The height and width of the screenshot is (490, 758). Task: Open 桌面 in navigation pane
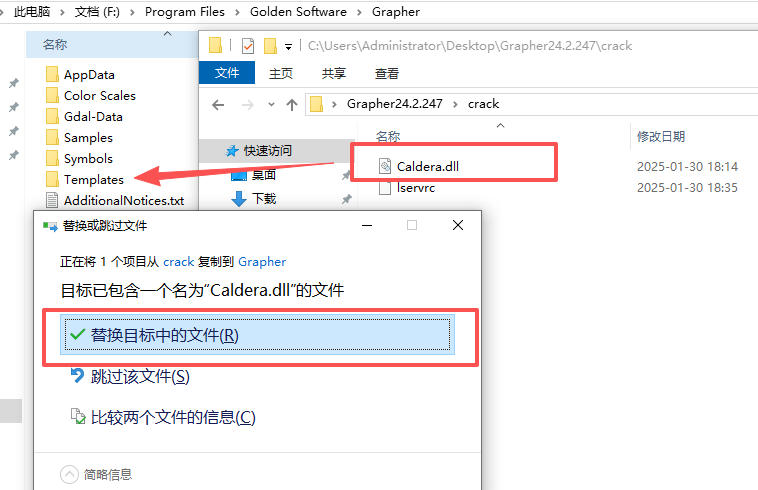click(263, 174)
